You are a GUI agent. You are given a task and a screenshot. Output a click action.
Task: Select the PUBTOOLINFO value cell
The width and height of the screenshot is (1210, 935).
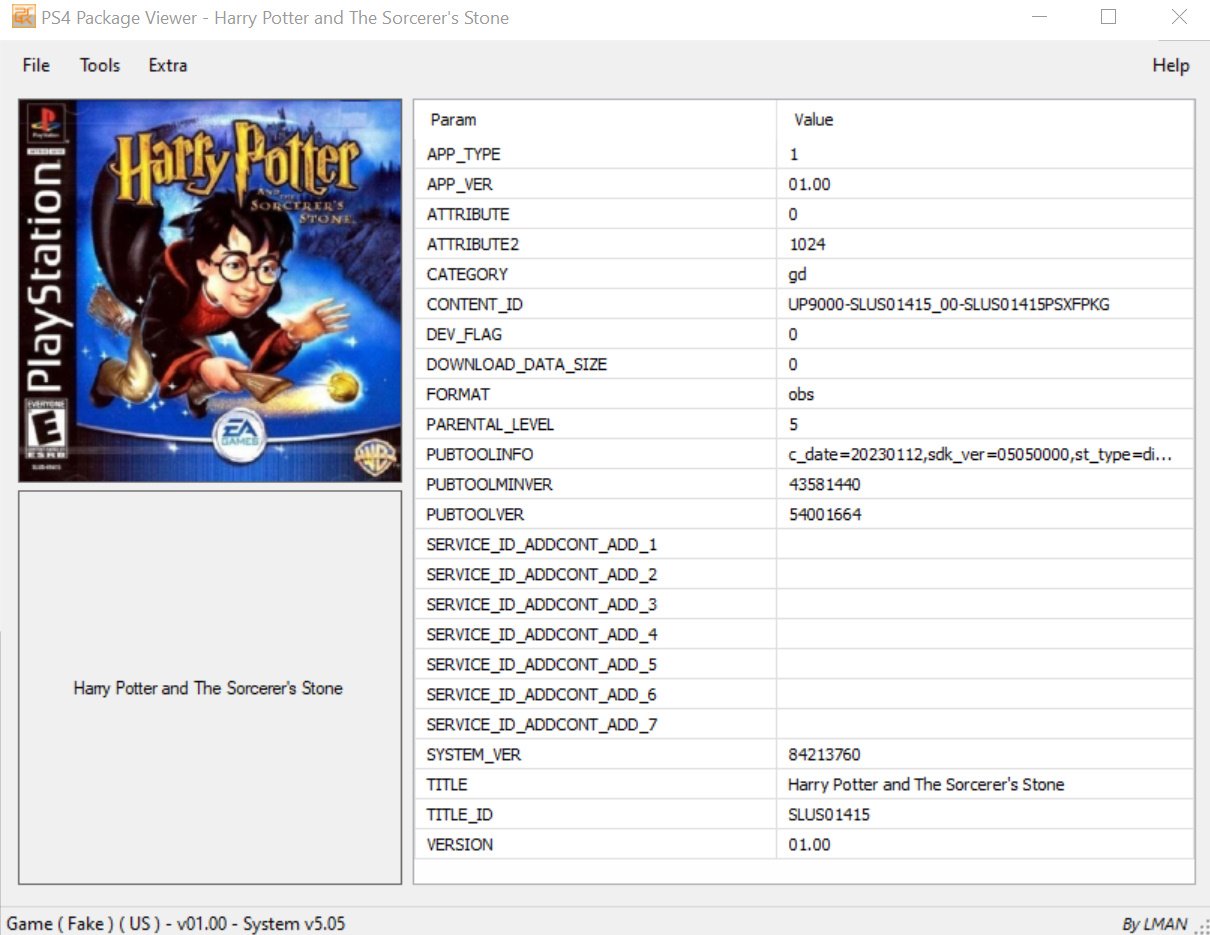point(979,454)
